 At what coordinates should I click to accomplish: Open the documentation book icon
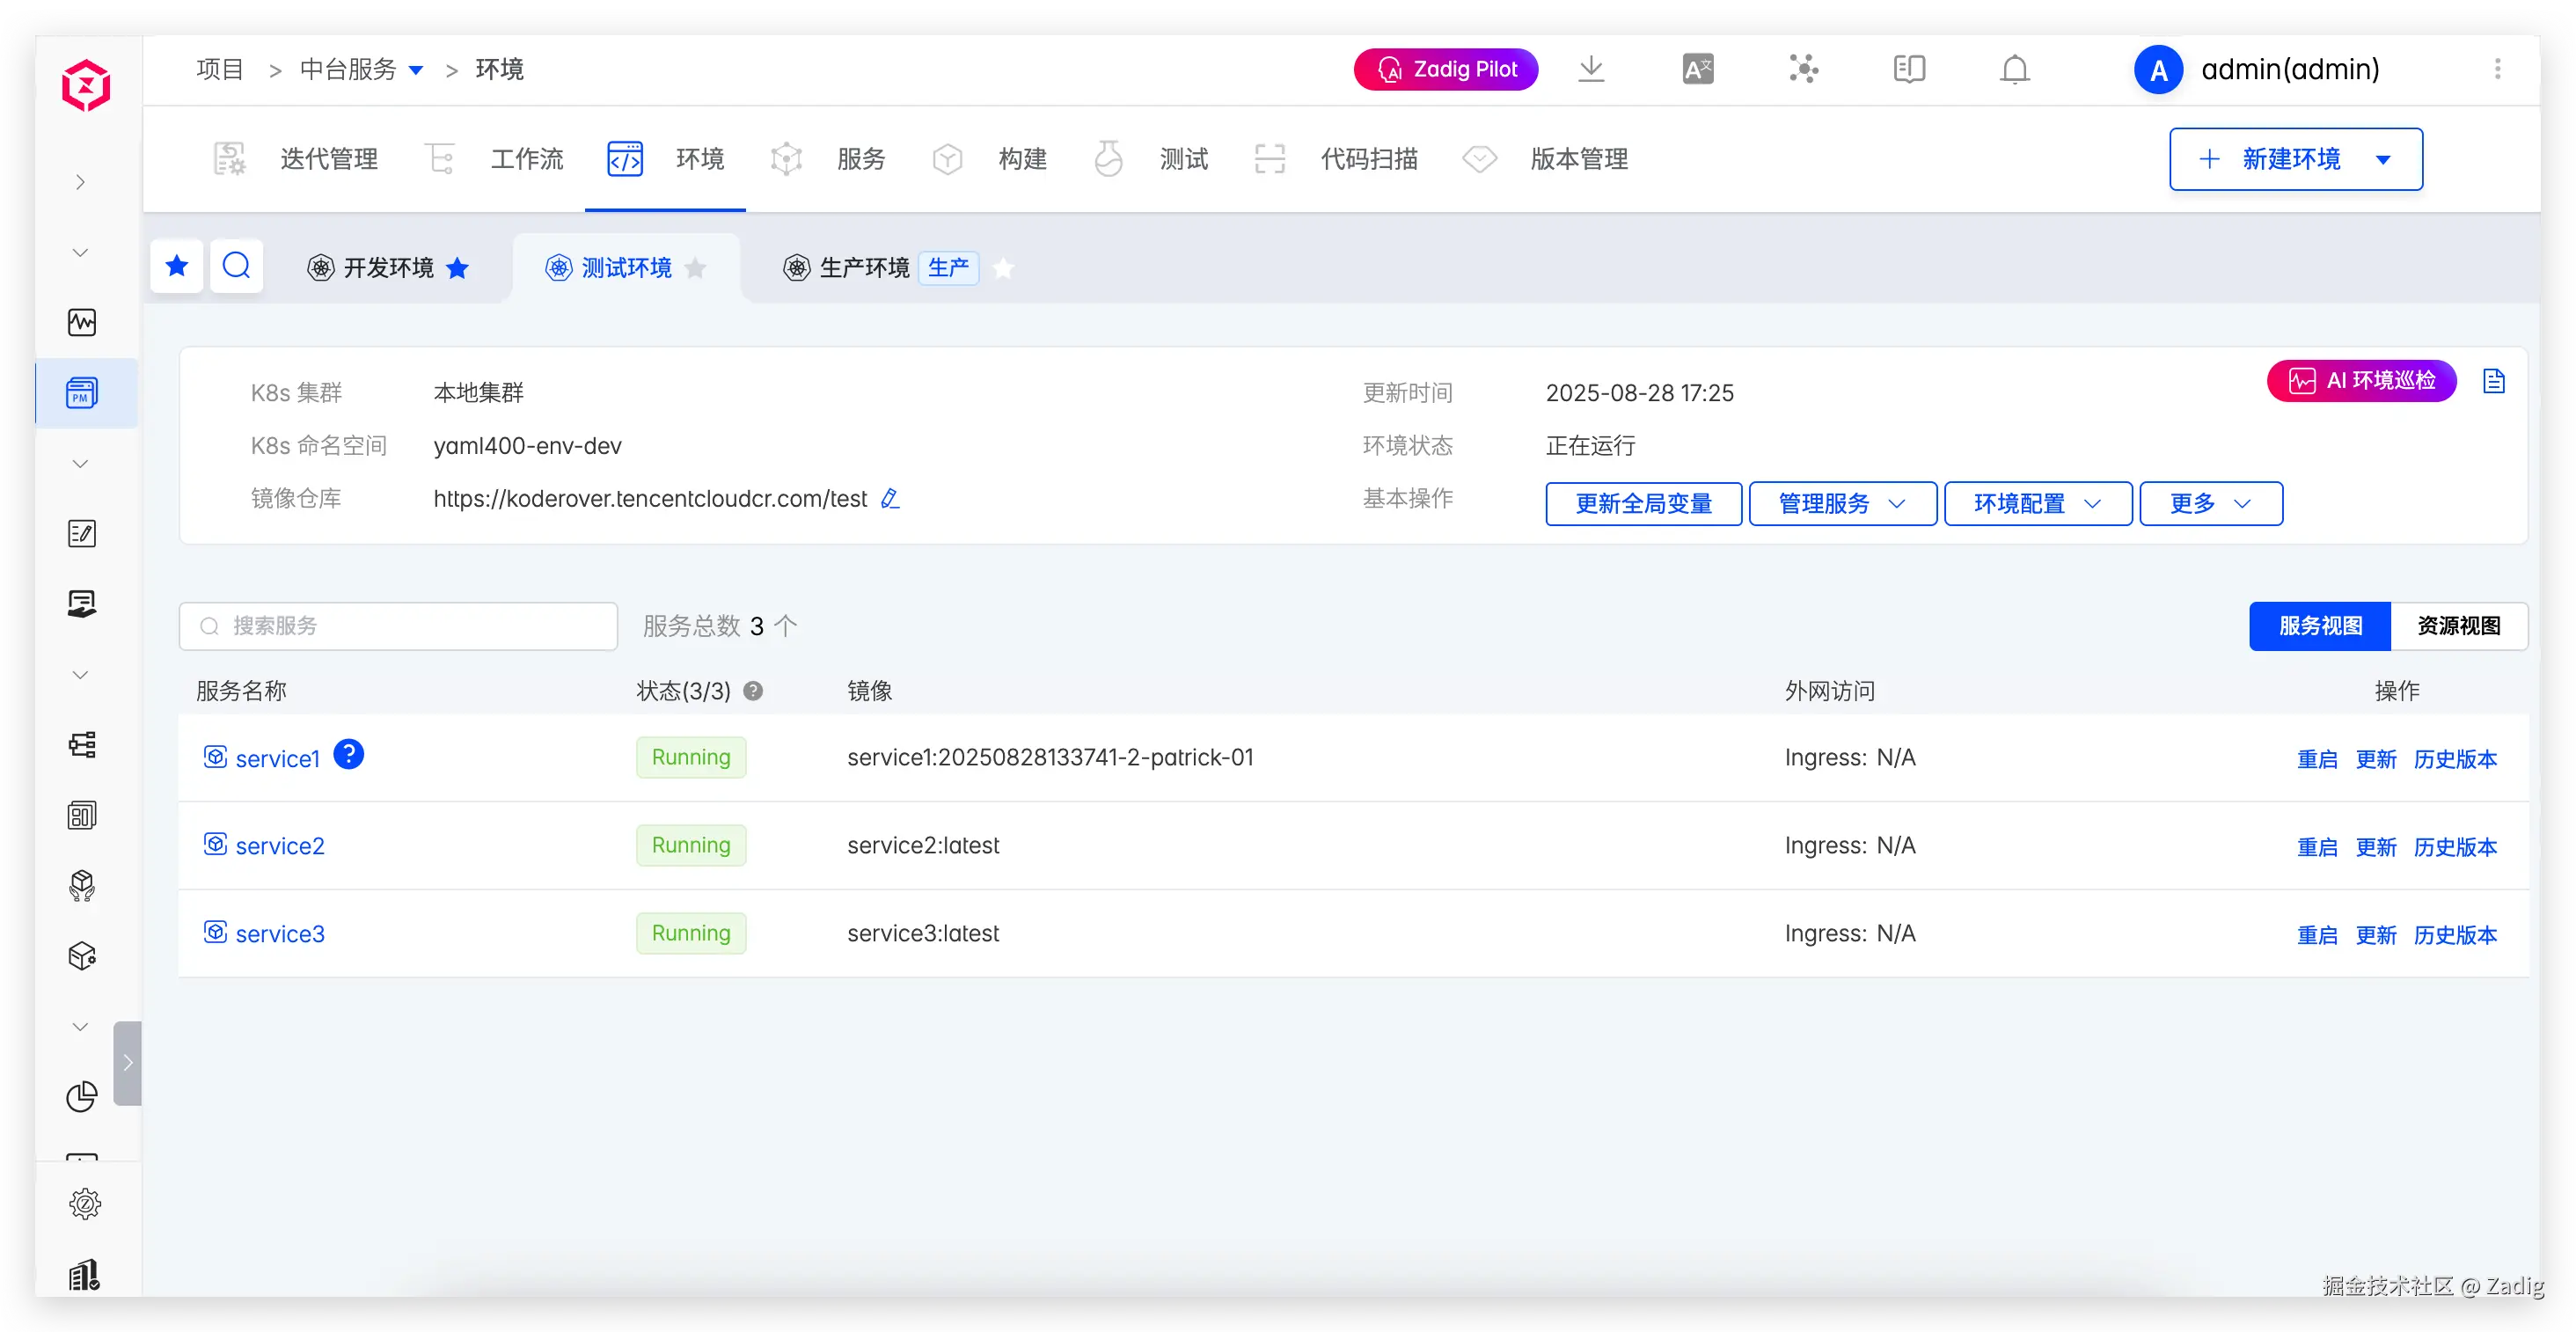point(1908,69)
